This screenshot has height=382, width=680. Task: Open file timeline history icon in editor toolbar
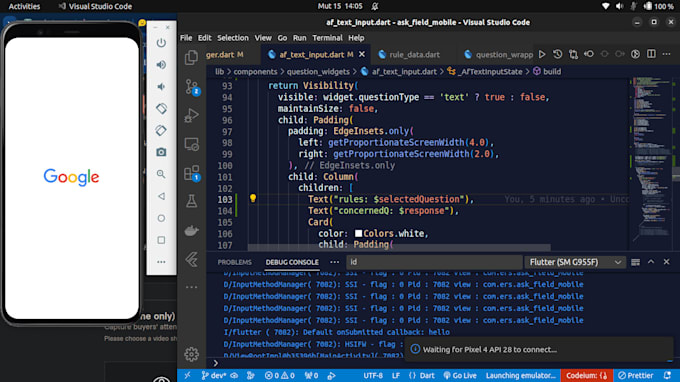558,54
